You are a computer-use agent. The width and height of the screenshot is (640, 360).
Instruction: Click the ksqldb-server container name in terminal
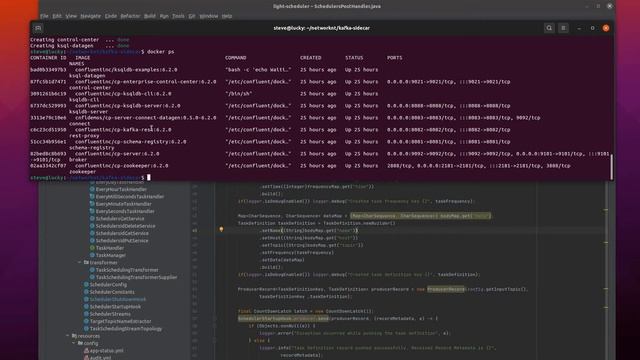pyautogui.click(x=89, y=112)
